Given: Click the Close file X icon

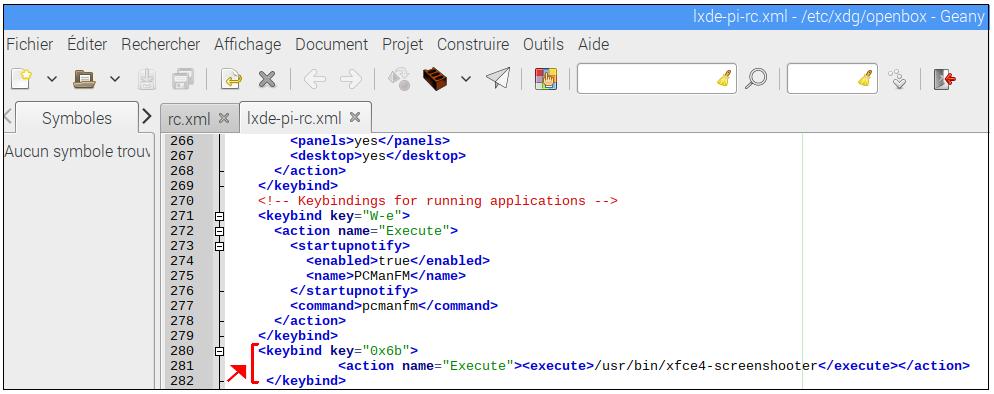Looking at the screenshot, I should pyautogui.click(x=267, y=79).
